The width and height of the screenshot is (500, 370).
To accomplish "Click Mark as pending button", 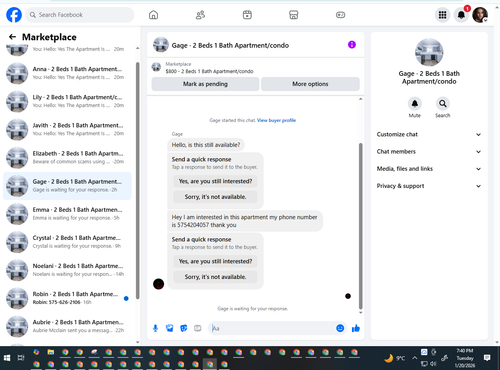I will pyautogui.click(x=205, y=84).
